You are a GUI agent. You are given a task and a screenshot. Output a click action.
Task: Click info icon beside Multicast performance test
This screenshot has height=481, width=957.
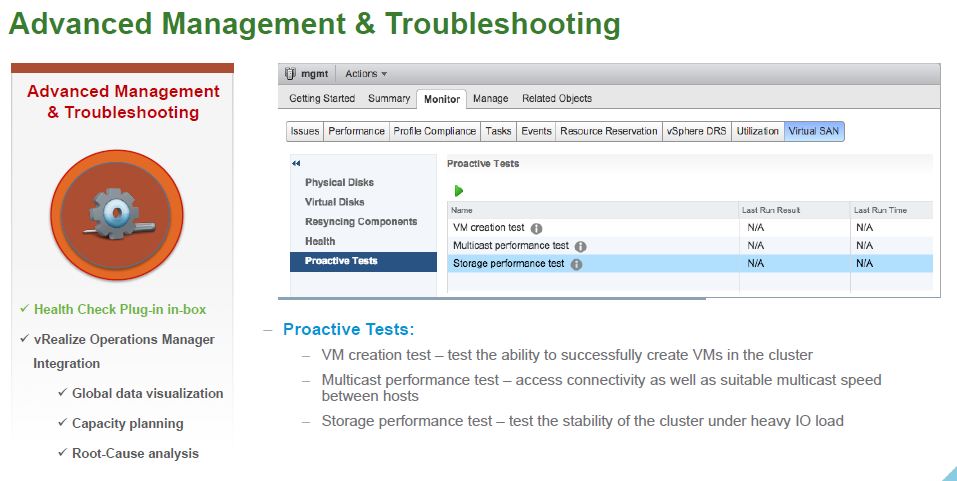tap(580, 246)
